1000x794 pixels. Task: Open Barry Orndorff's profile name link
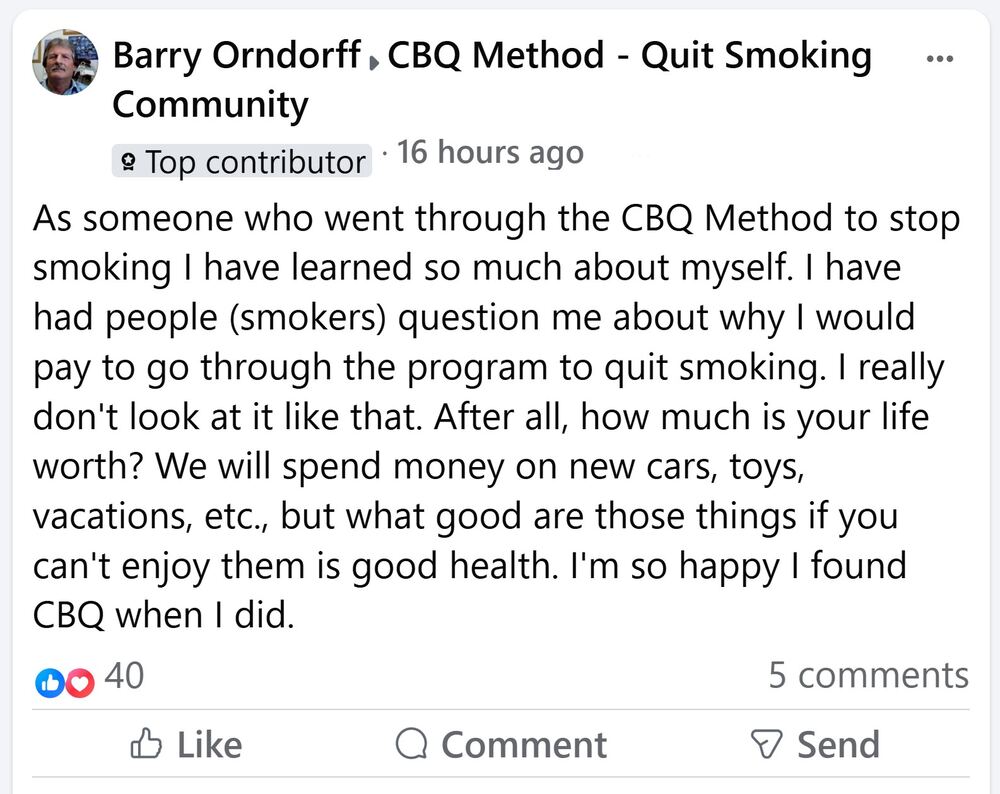[236, 56]
